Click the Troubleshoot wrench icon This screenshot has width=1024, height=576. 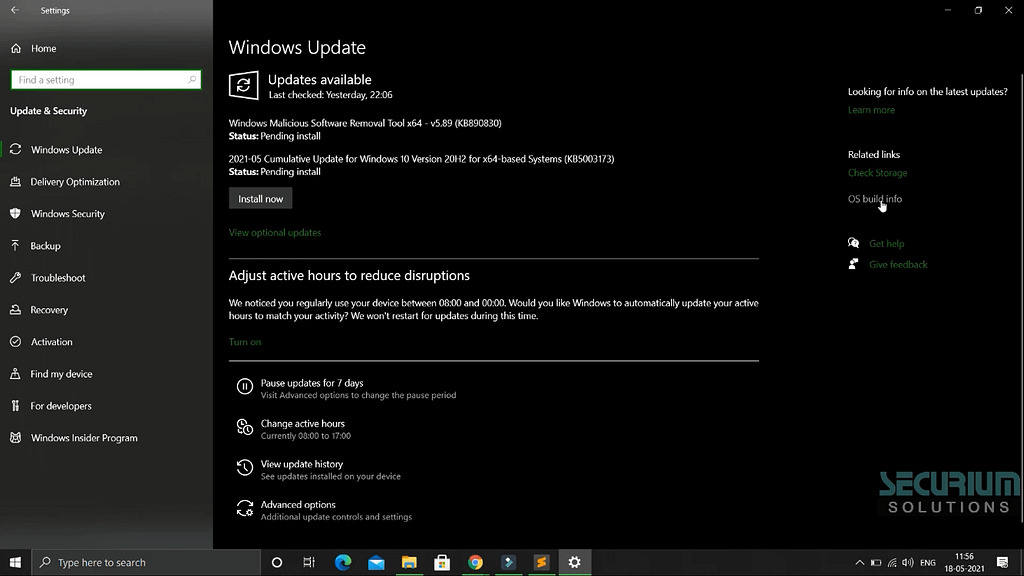(x=16, y=278)
